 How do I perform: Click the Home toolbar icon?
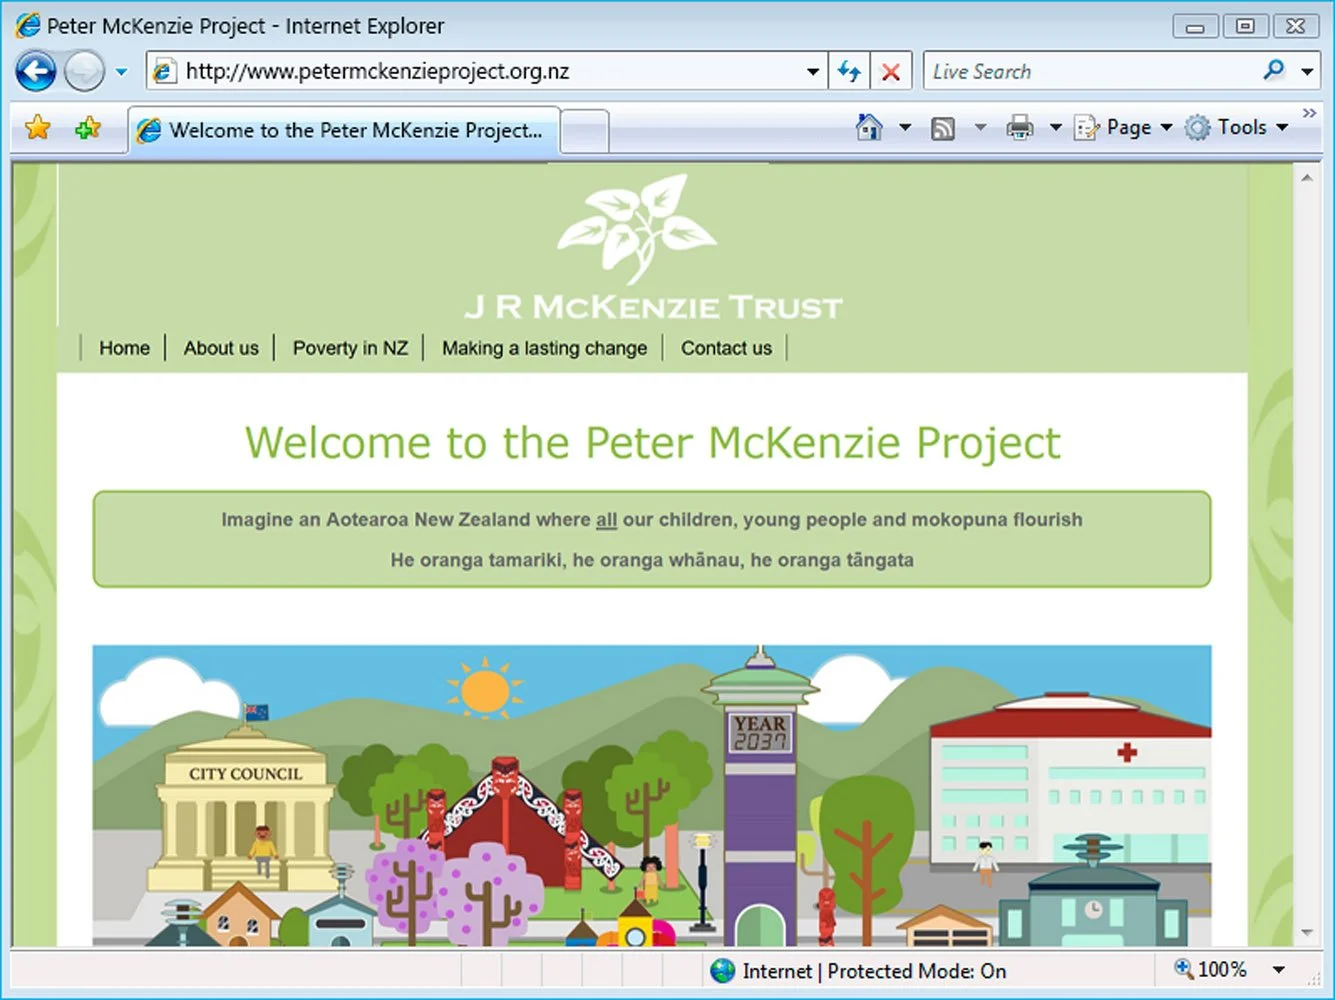(x=869, y=127)
